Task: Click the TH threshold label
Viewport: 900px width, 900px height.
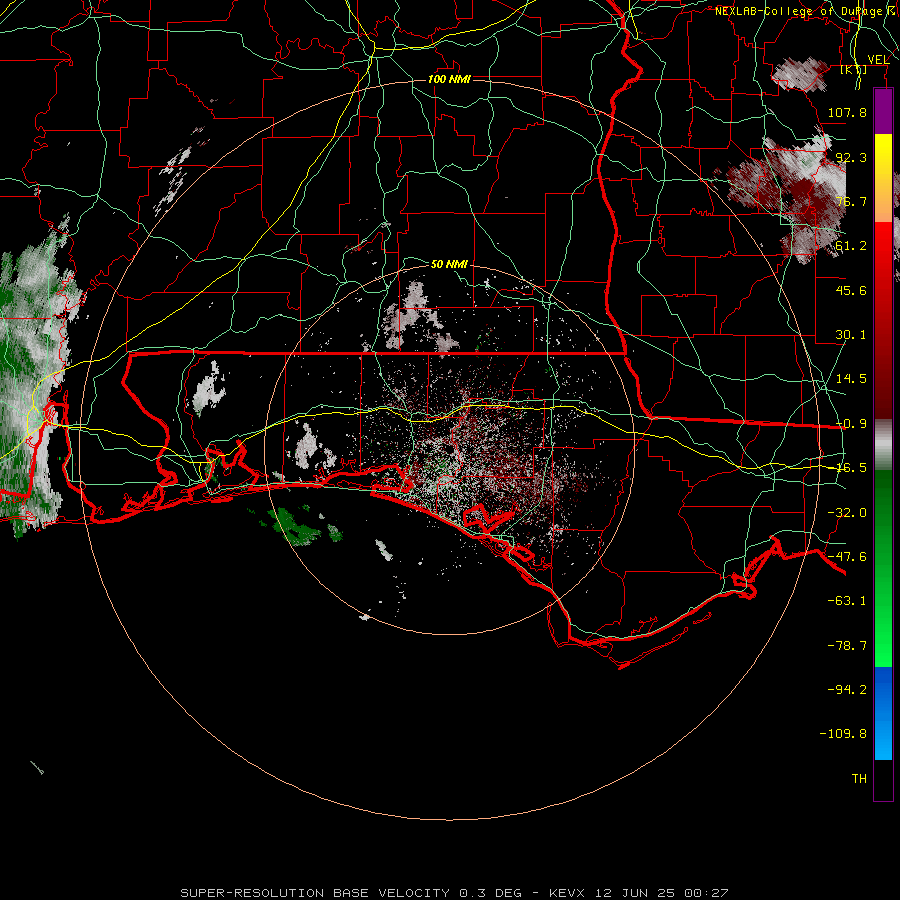Action: 859,779
